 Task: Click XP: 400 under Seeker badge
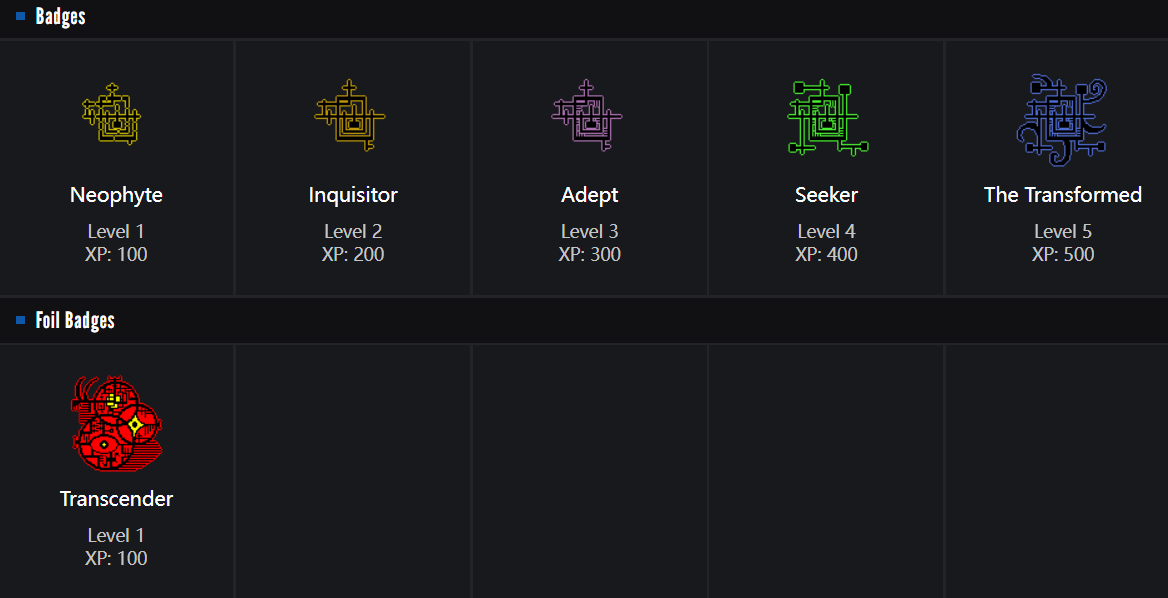point(826,254)
